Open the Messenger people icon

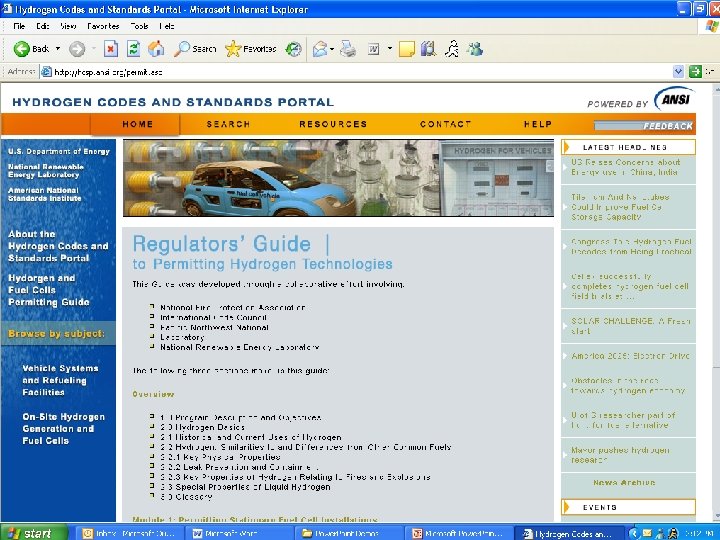pyautogui.click(x=475, y=49)
